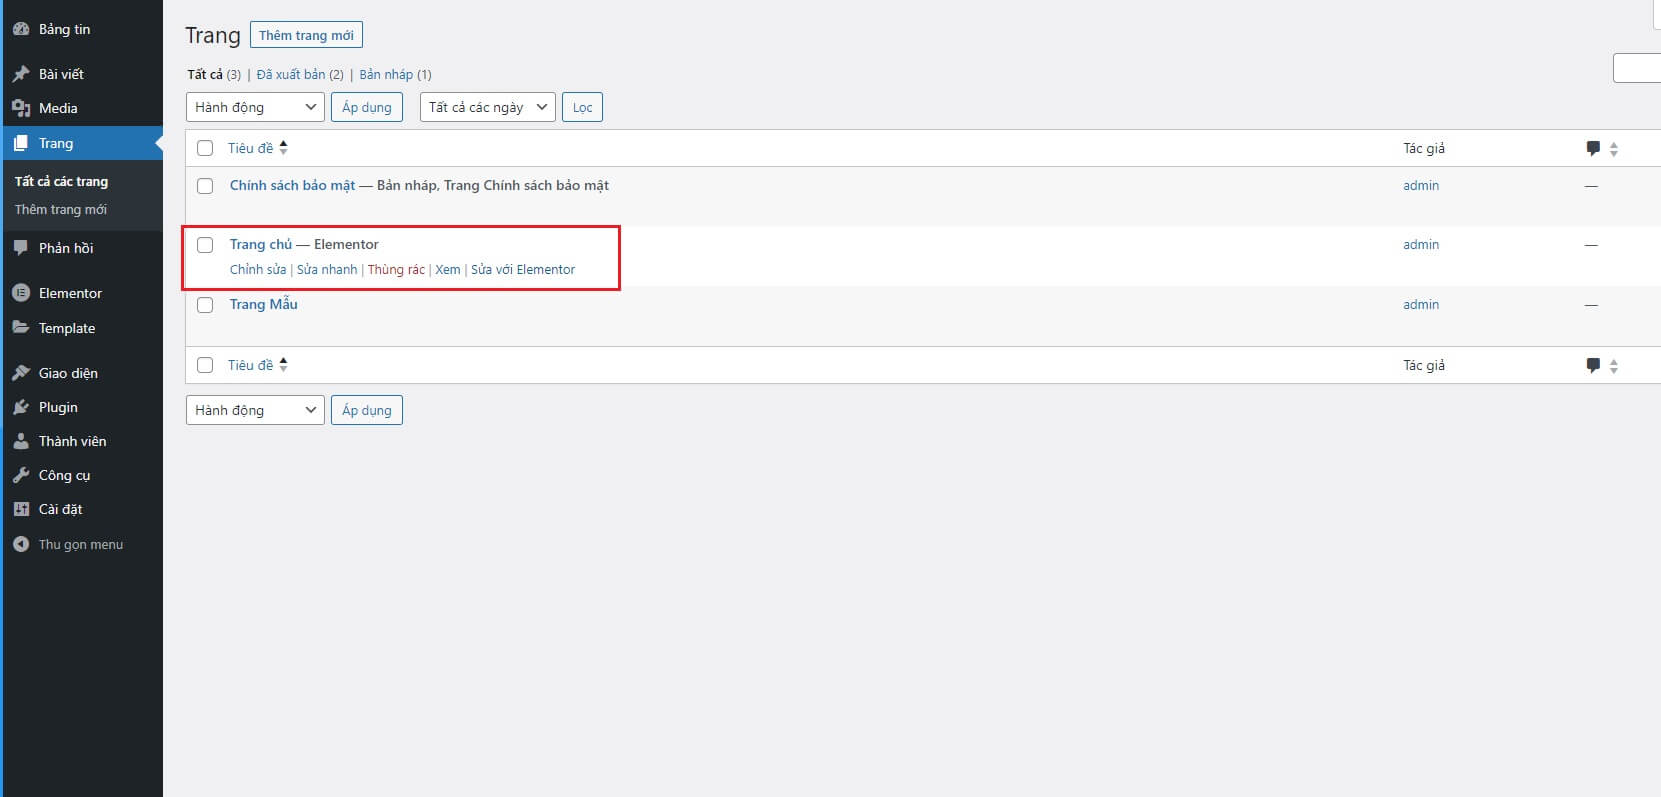Open the bottom Hành động dropdown
This screenshot has height=797, width=1661.
[x=255, y=410]
